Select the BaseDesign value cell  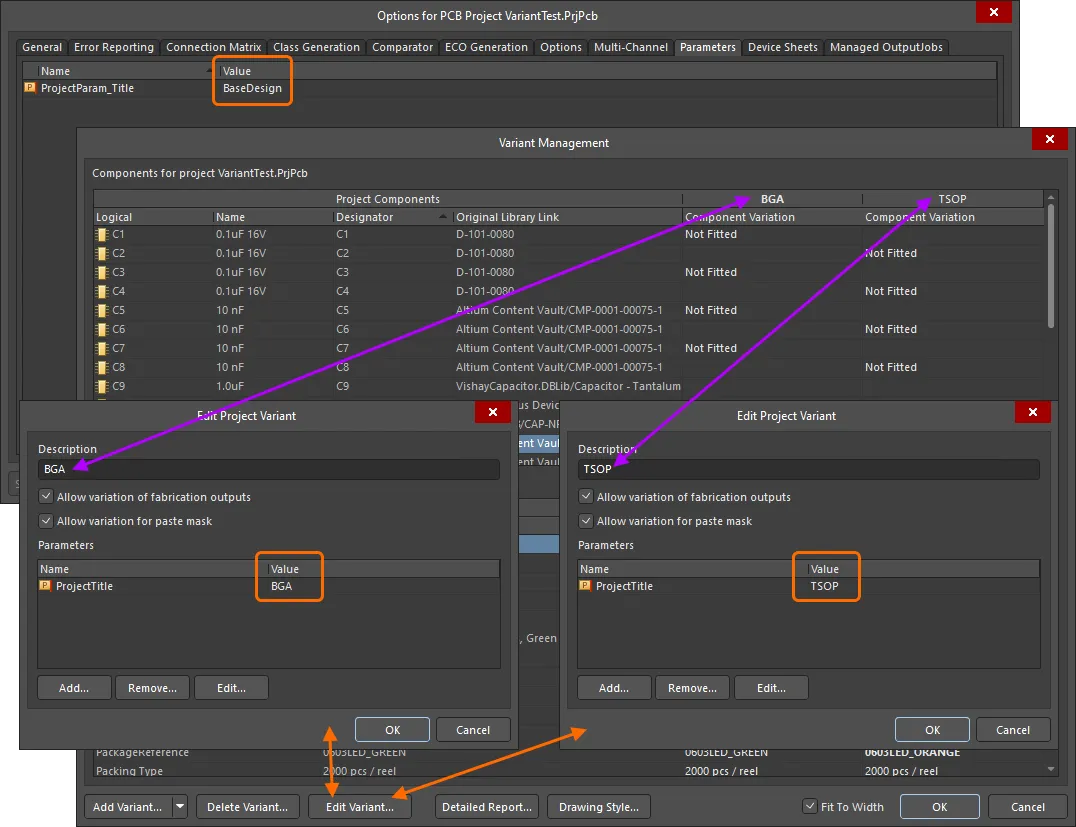(253, 88)
